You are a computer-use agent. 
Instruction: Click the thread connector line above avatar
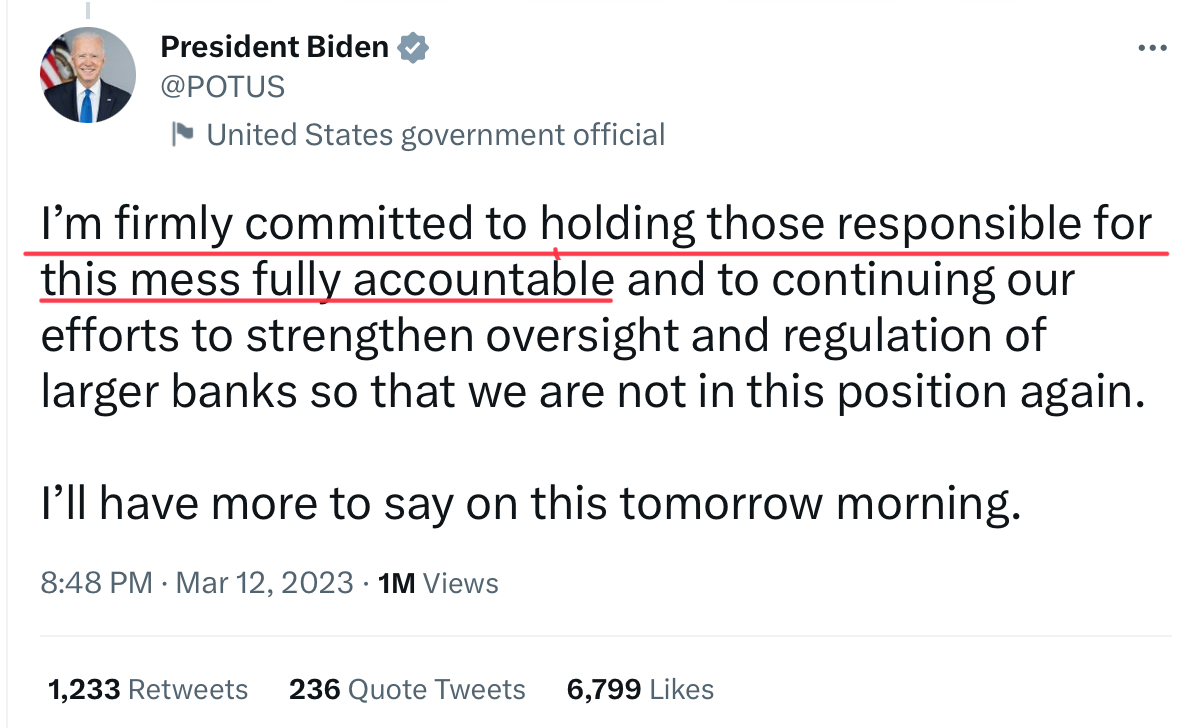click(x=88, y=9)
